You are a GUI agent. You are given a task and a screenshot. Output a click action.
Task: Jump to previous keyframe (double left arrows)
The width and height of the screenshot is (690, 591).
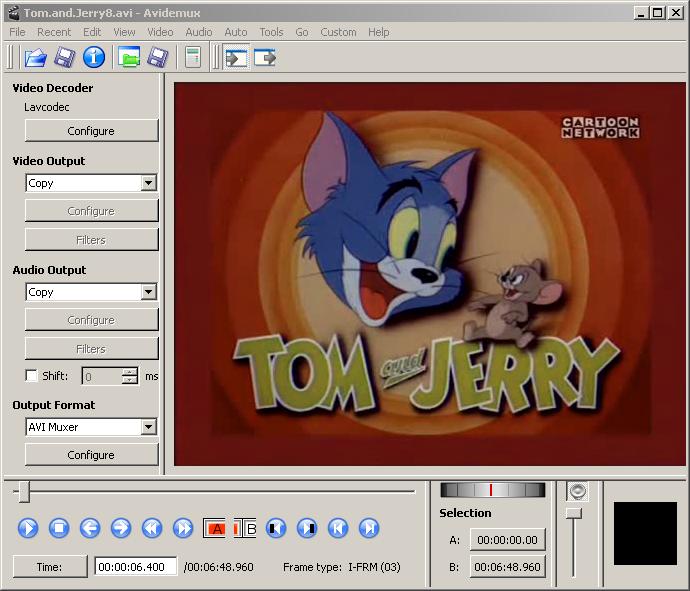coord(152,528)
